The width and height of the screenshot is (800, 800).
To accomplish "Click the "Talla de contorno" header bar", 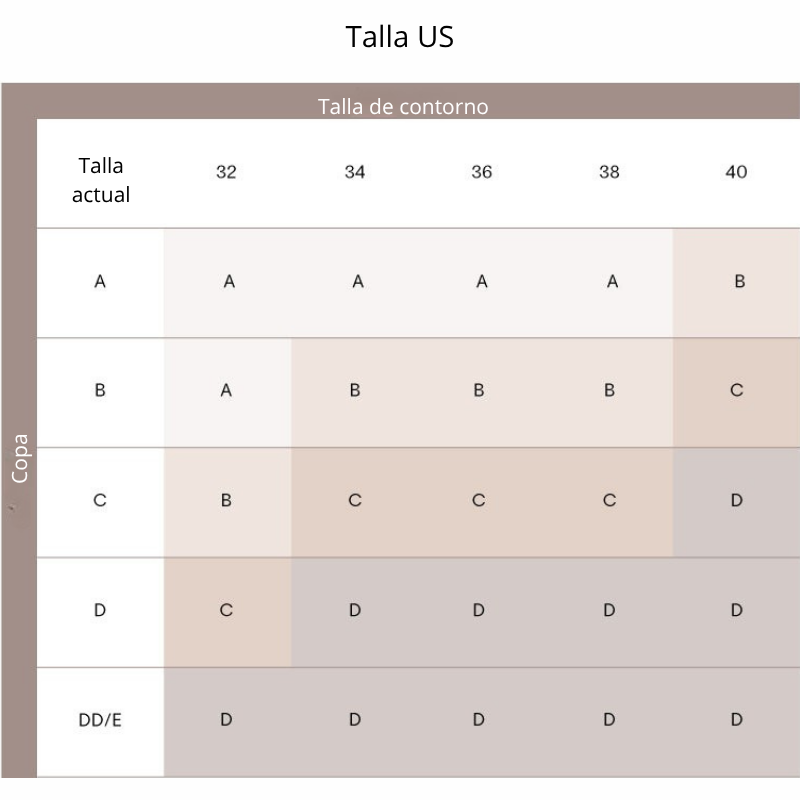I will pos(403,106).
